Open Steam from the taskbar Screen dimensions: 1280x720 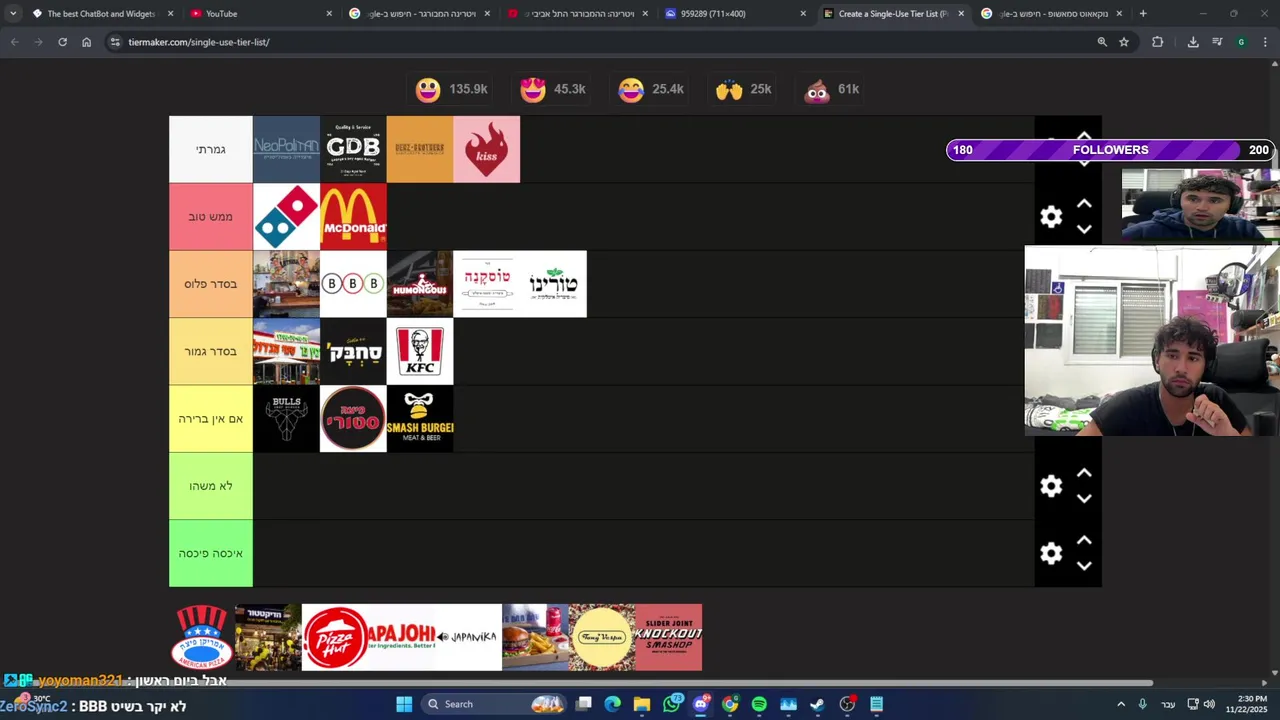coord(817,704)
